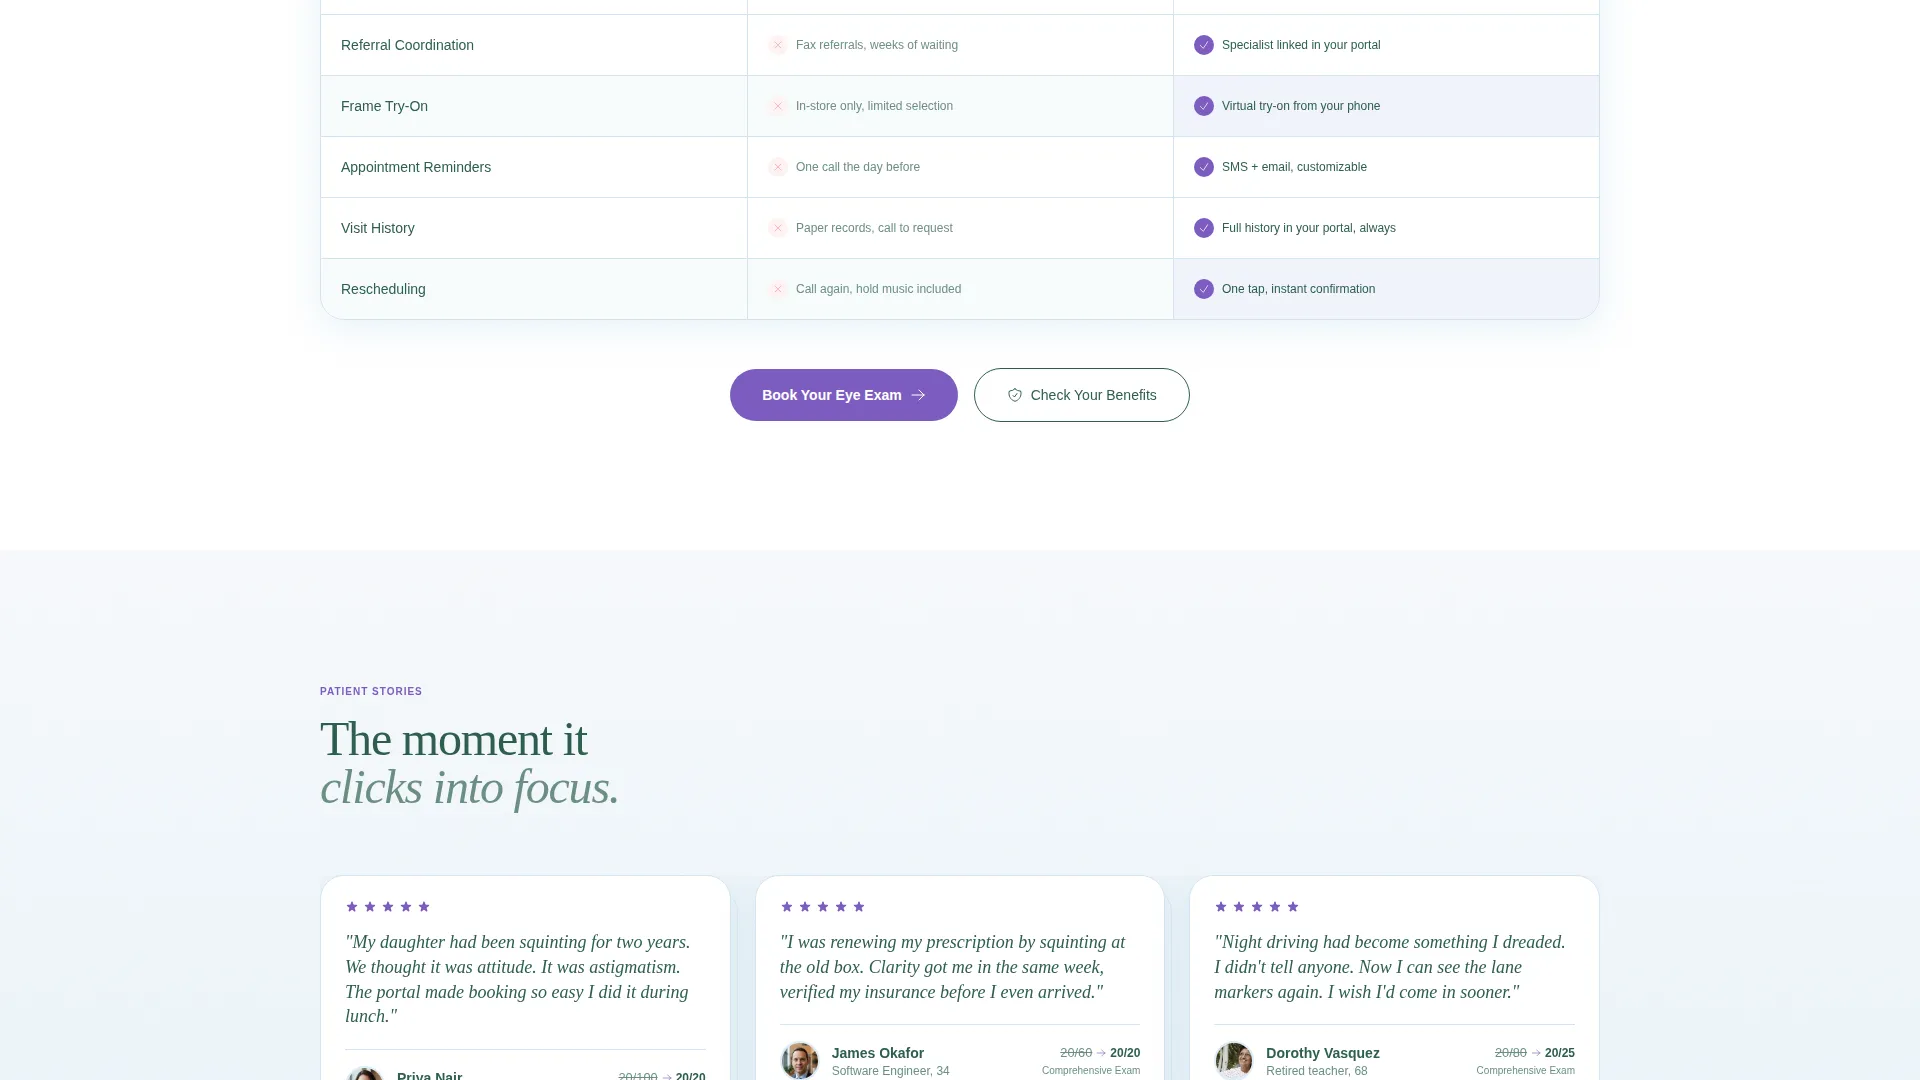Screen dimensions: 1920x1080
Task: Click the quote about night driving
Action: coord(1390,967)
